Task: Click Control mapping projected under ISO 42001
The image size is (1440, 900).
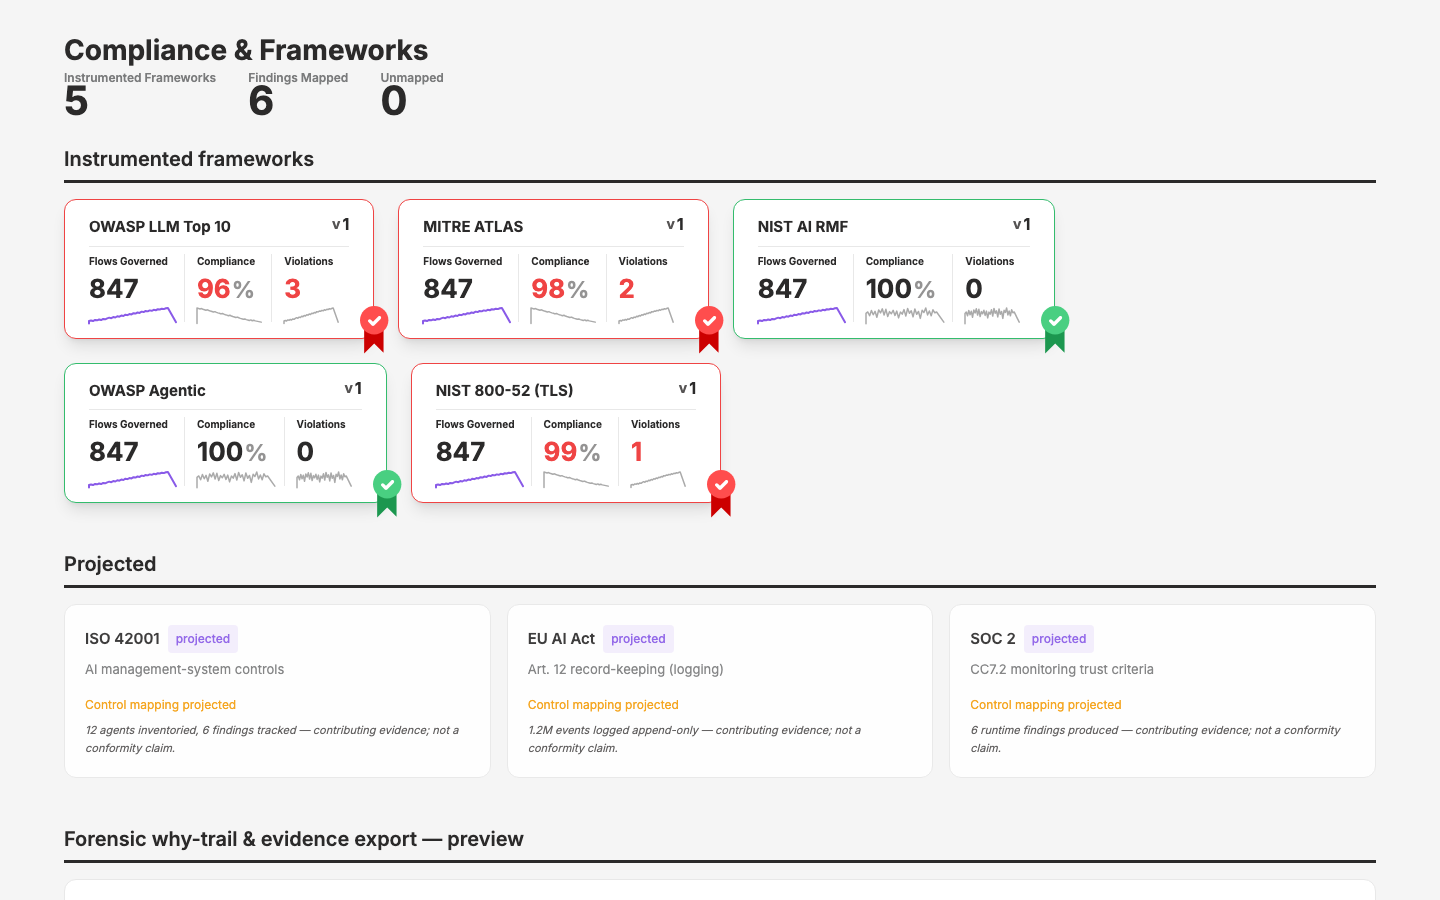Action: tap(160, 705)
